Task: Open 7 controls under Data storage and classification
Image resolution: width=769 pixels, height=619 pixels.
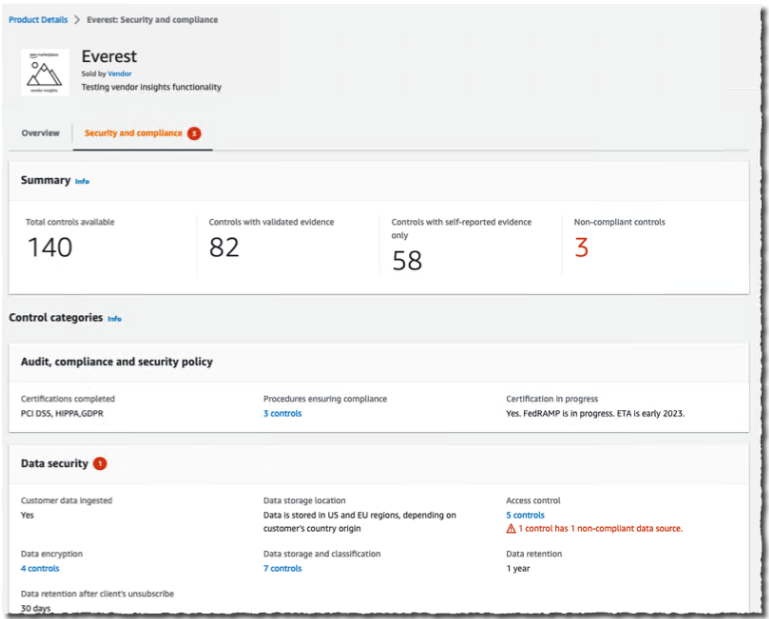Action: click(x=282, y=568)
